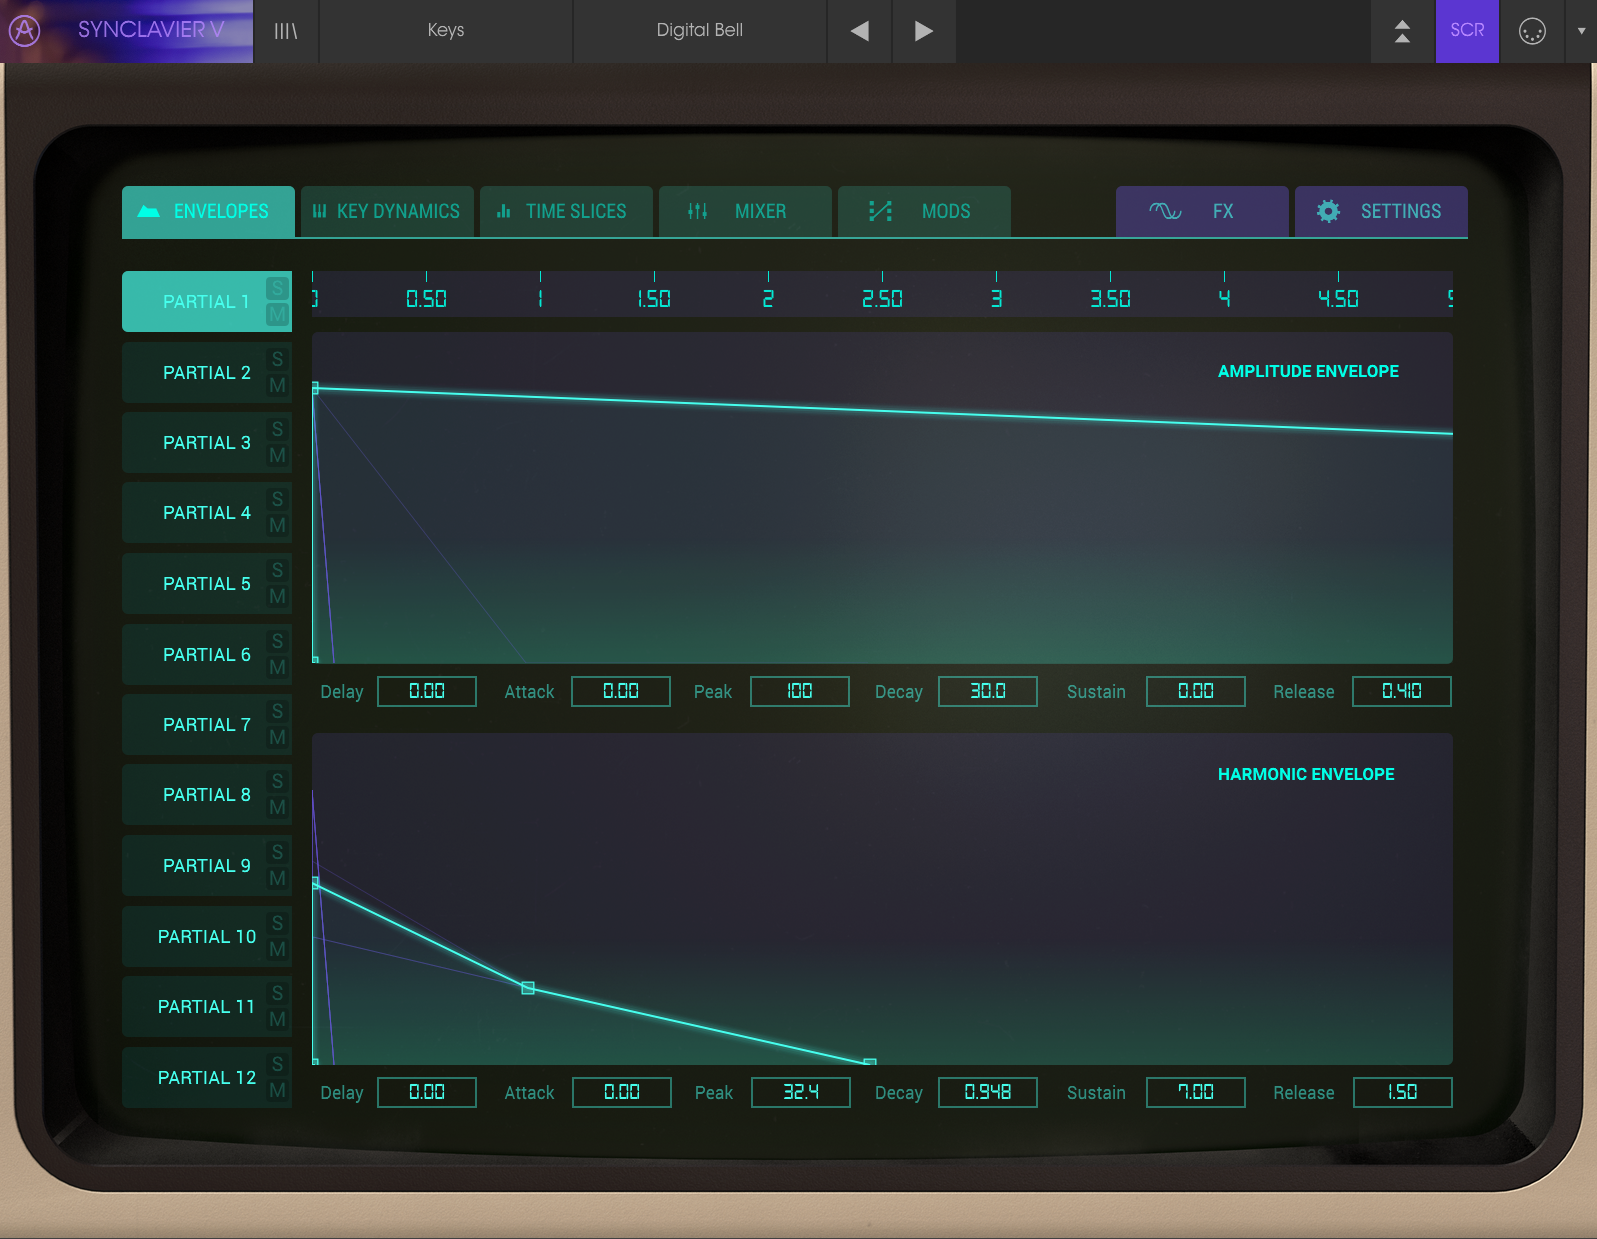The width and height of the screenshot is (1597, 1239).
Task: Mute Partial 8 with M button
Action: 278,807
